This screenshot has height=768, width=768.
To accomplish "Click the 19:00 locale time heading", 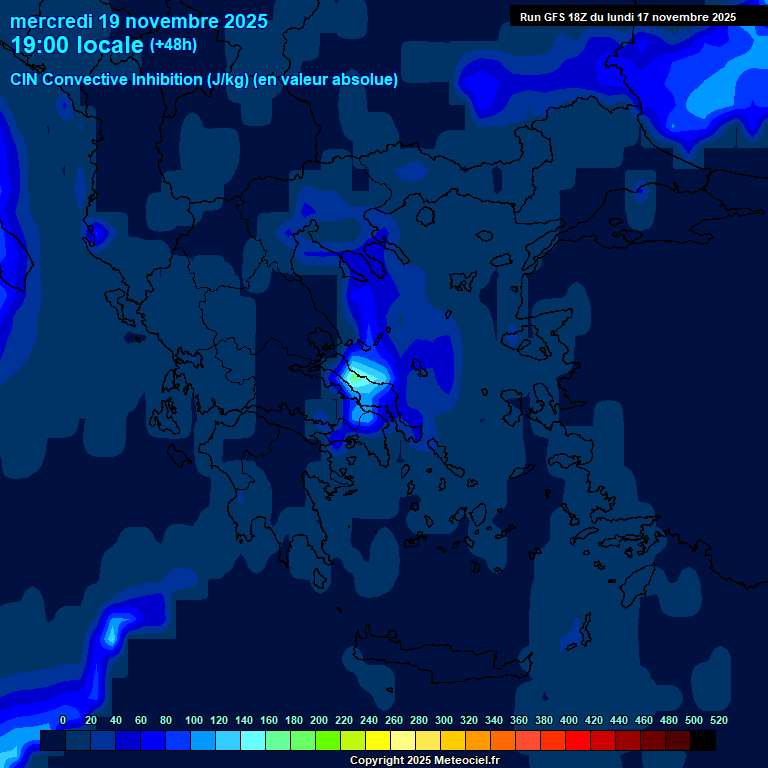I will [x=76, y=46].
